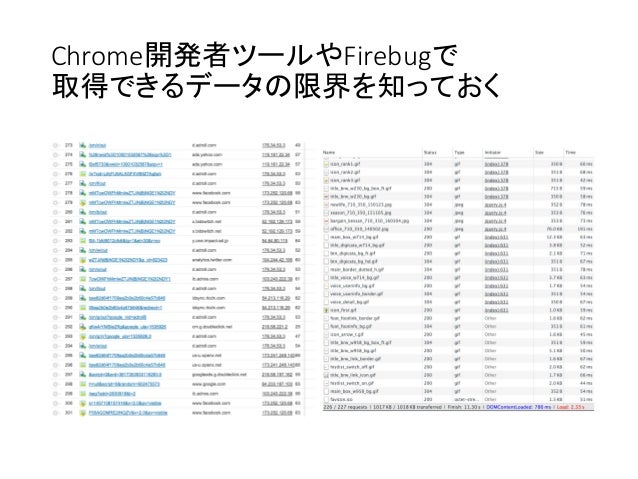Viewport: 638px width, 479px height.
Task: Click file icon beside icon_arrow_r.gif
Action: pos(326,335)
